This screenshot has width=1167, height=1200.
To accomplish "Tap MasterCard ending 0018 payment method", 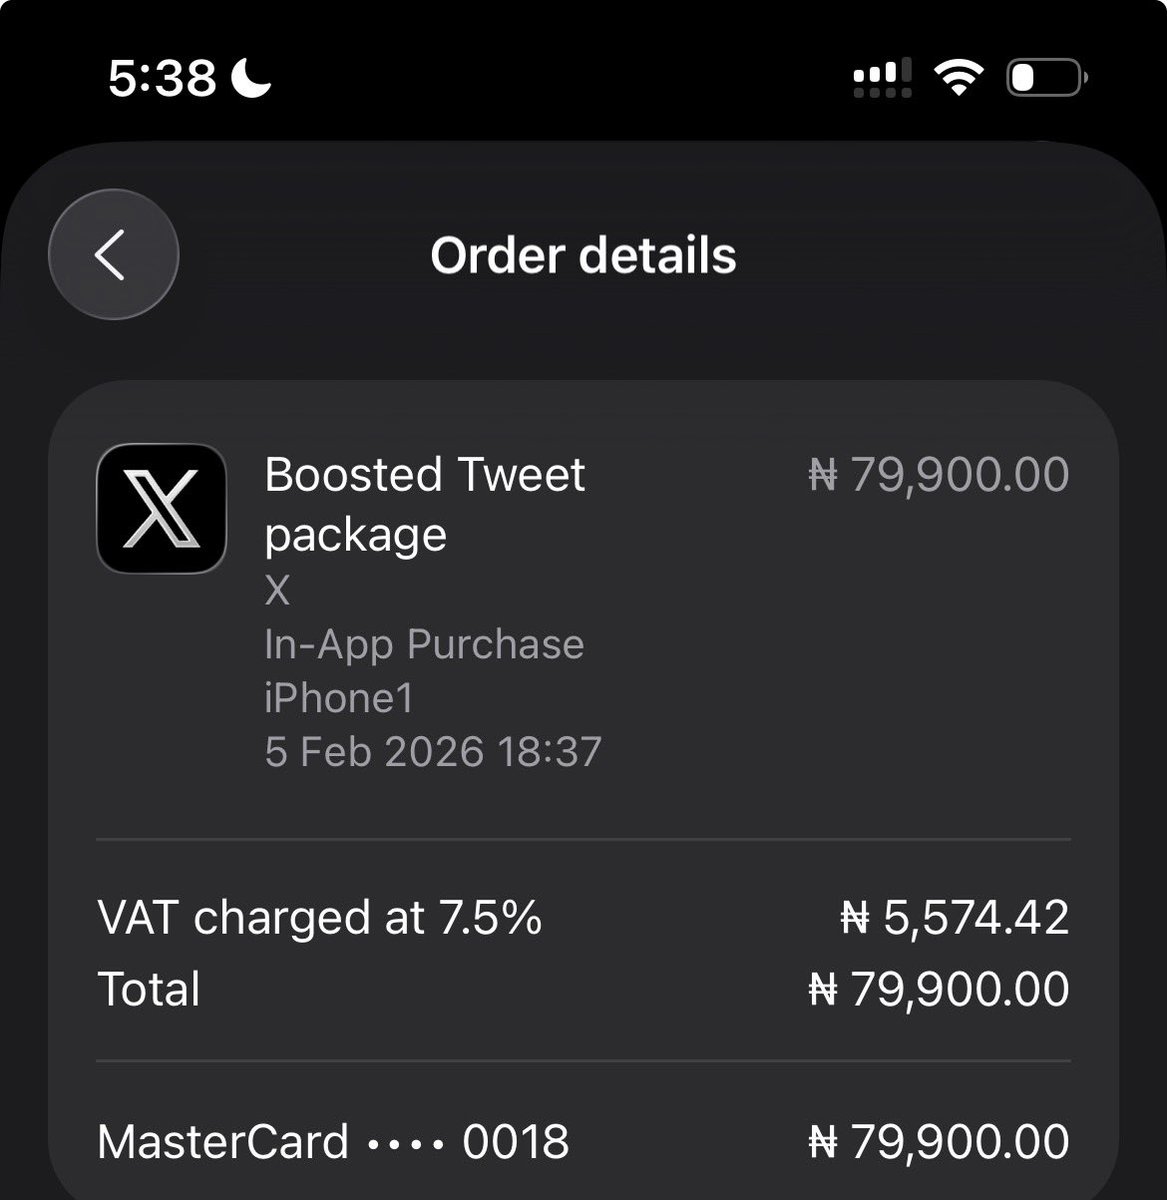I will point(333,1141).
